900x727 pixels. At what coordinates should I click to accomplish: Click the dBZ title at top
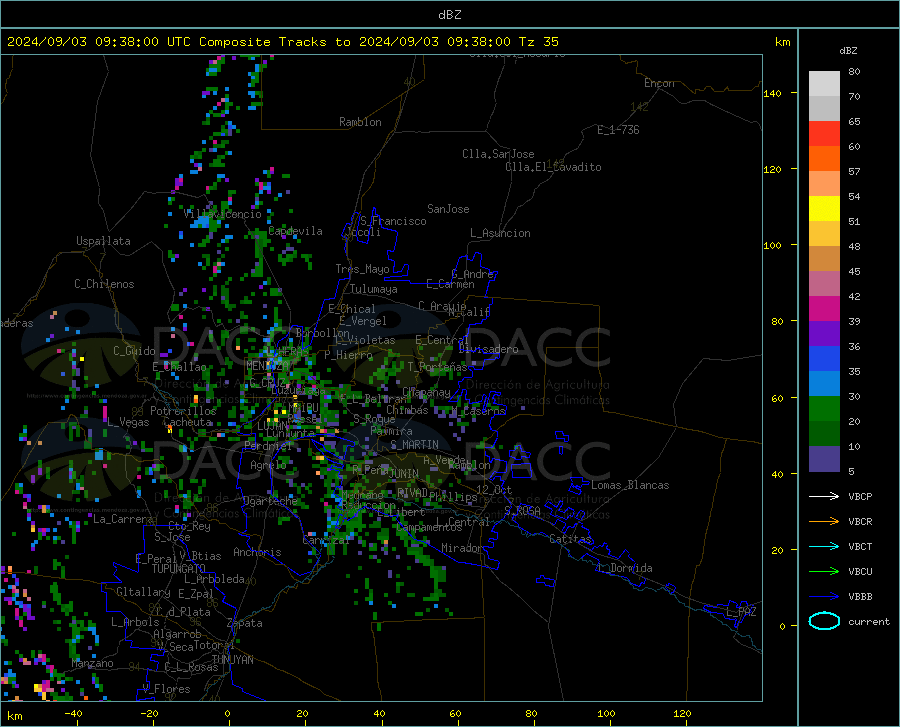(x=449, y=15)
